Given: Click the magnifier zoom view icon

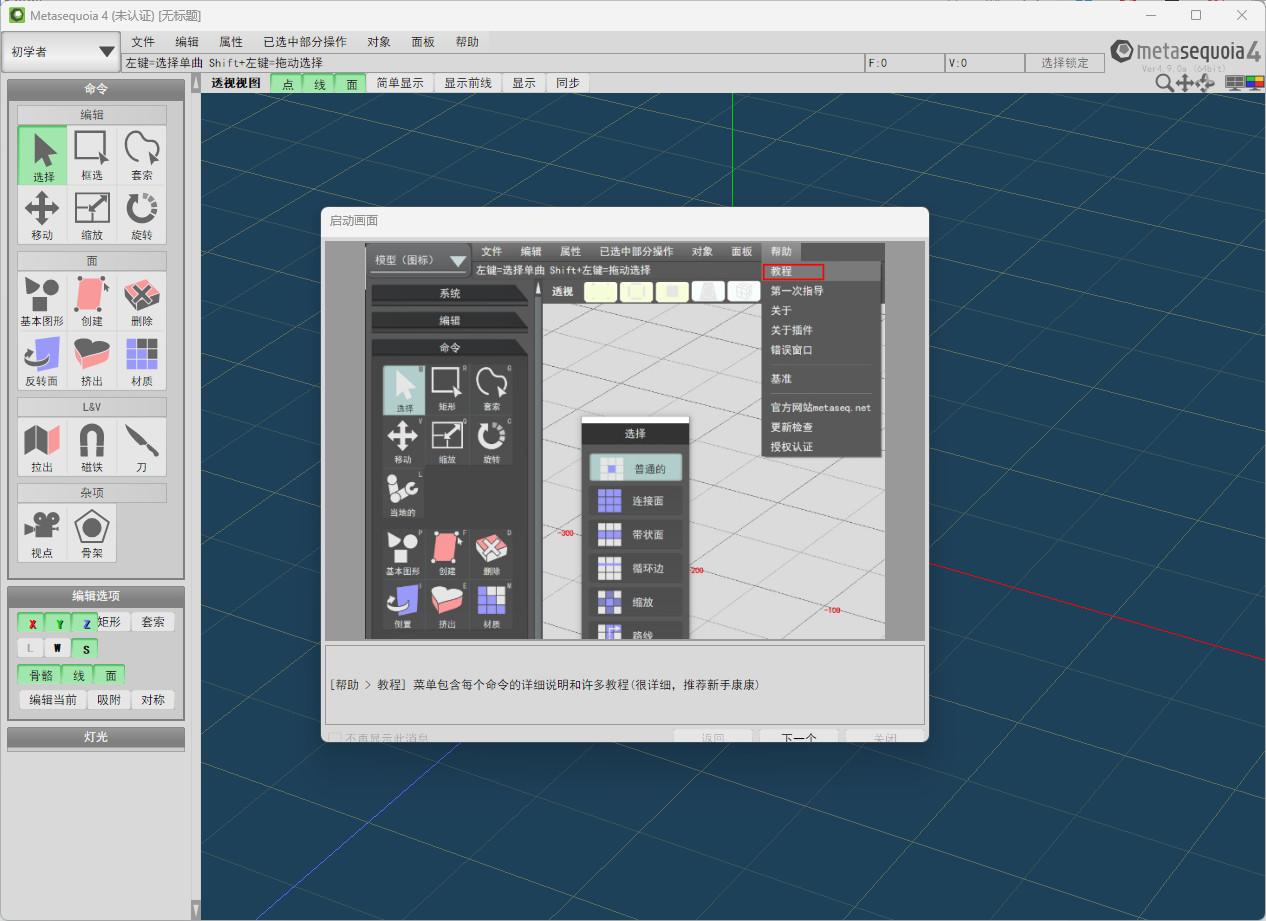Looking at the screenshot, I should [1164, 83].
